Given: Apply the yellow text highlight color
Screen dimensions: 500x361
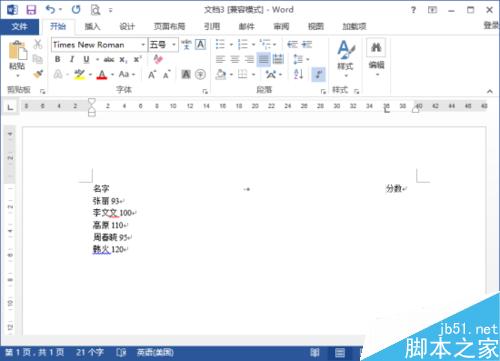Looking at the screenshot, I should point(79,74).
